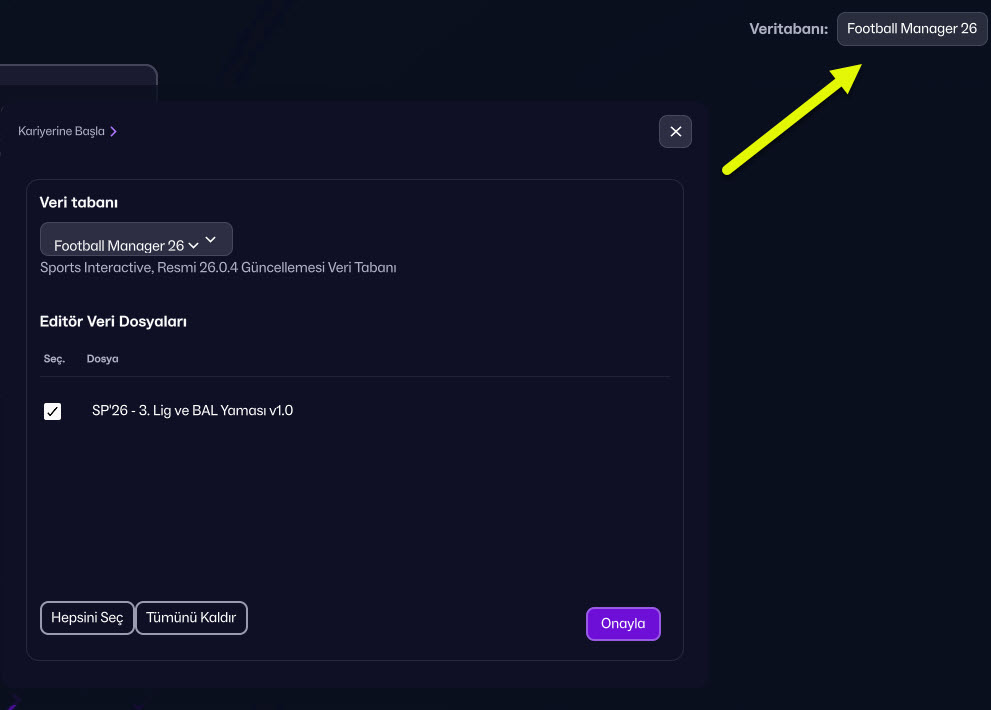Click the purple chevron beside Kariyerine Başla
Screen dimensions: 991x710
tap(114, 132)
